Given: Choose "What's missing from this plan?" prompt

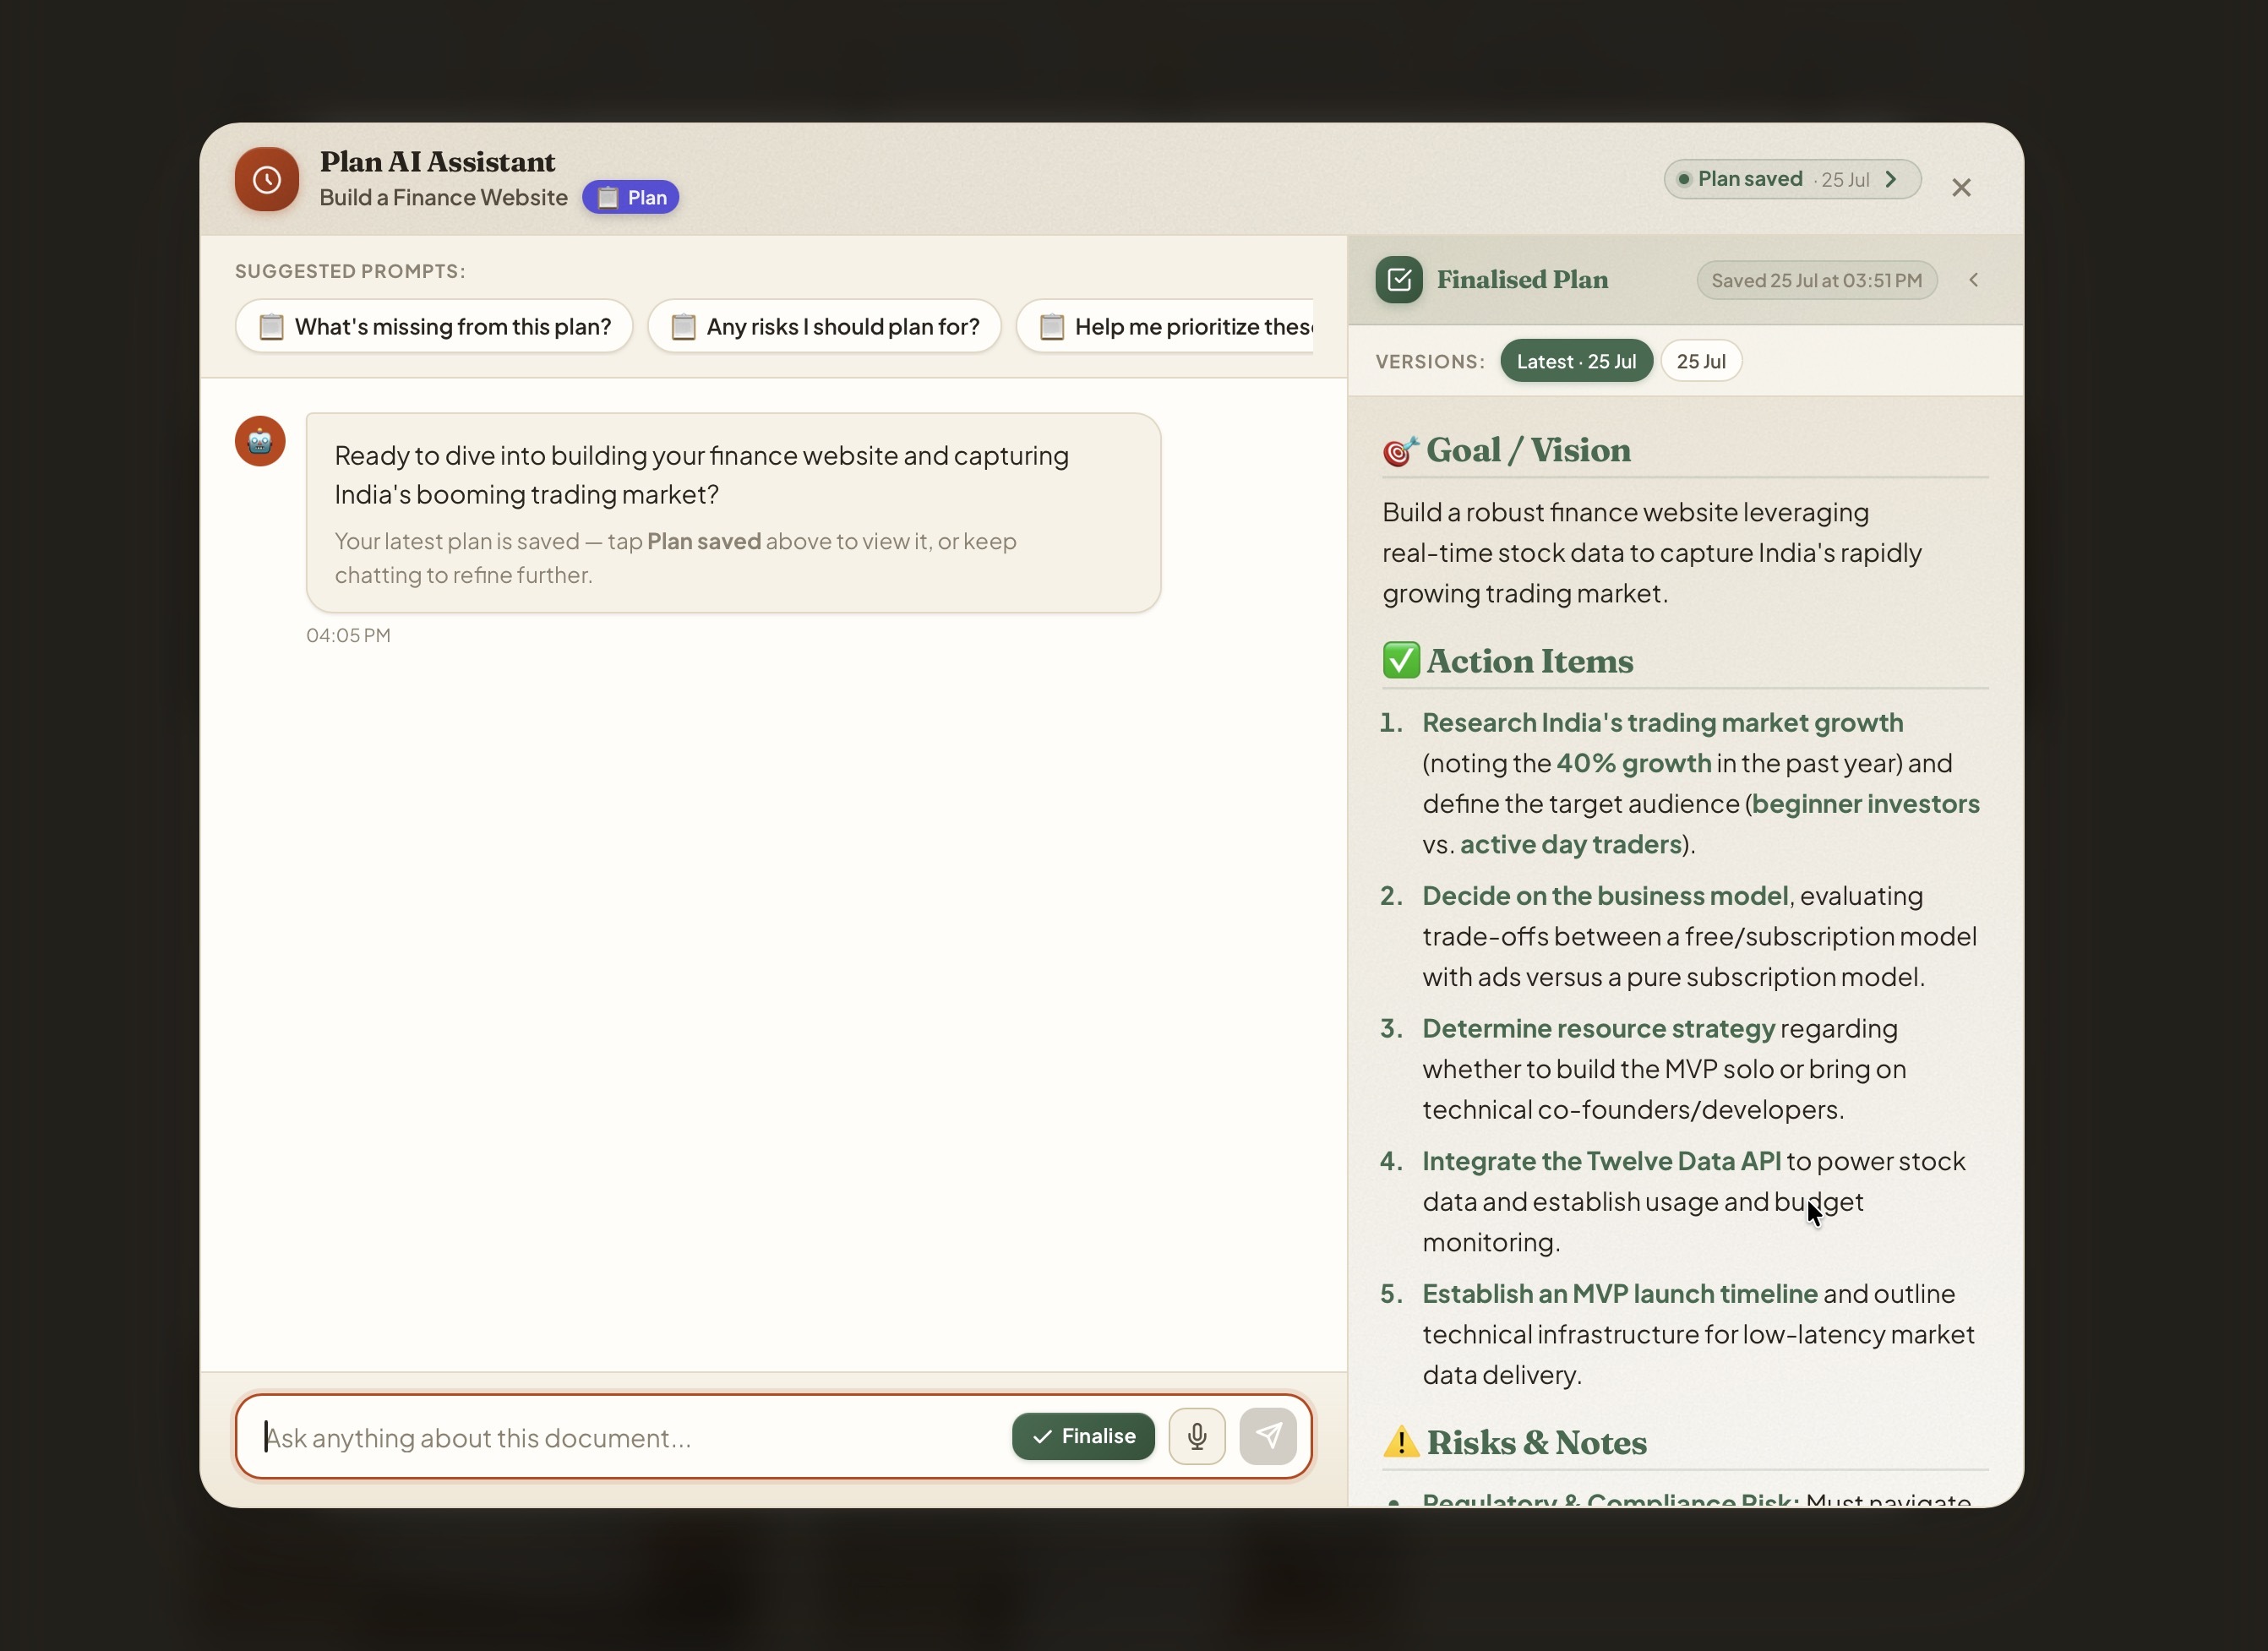Looking at the screenshot, I should click(434, 327).
